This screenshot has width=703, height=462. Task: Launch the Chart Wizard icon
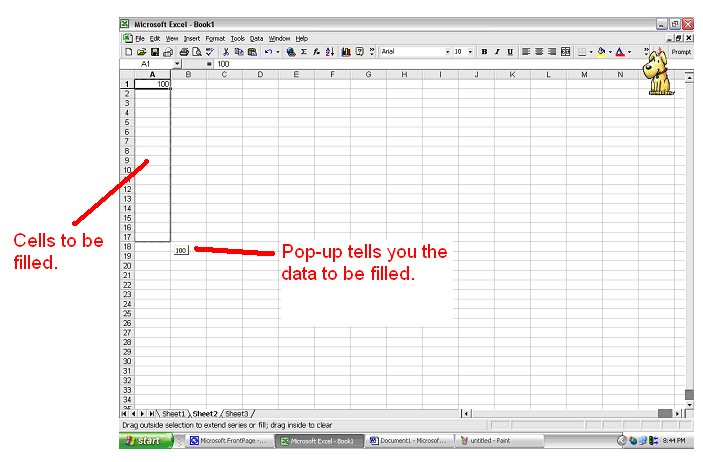click(x=346, y=52)
